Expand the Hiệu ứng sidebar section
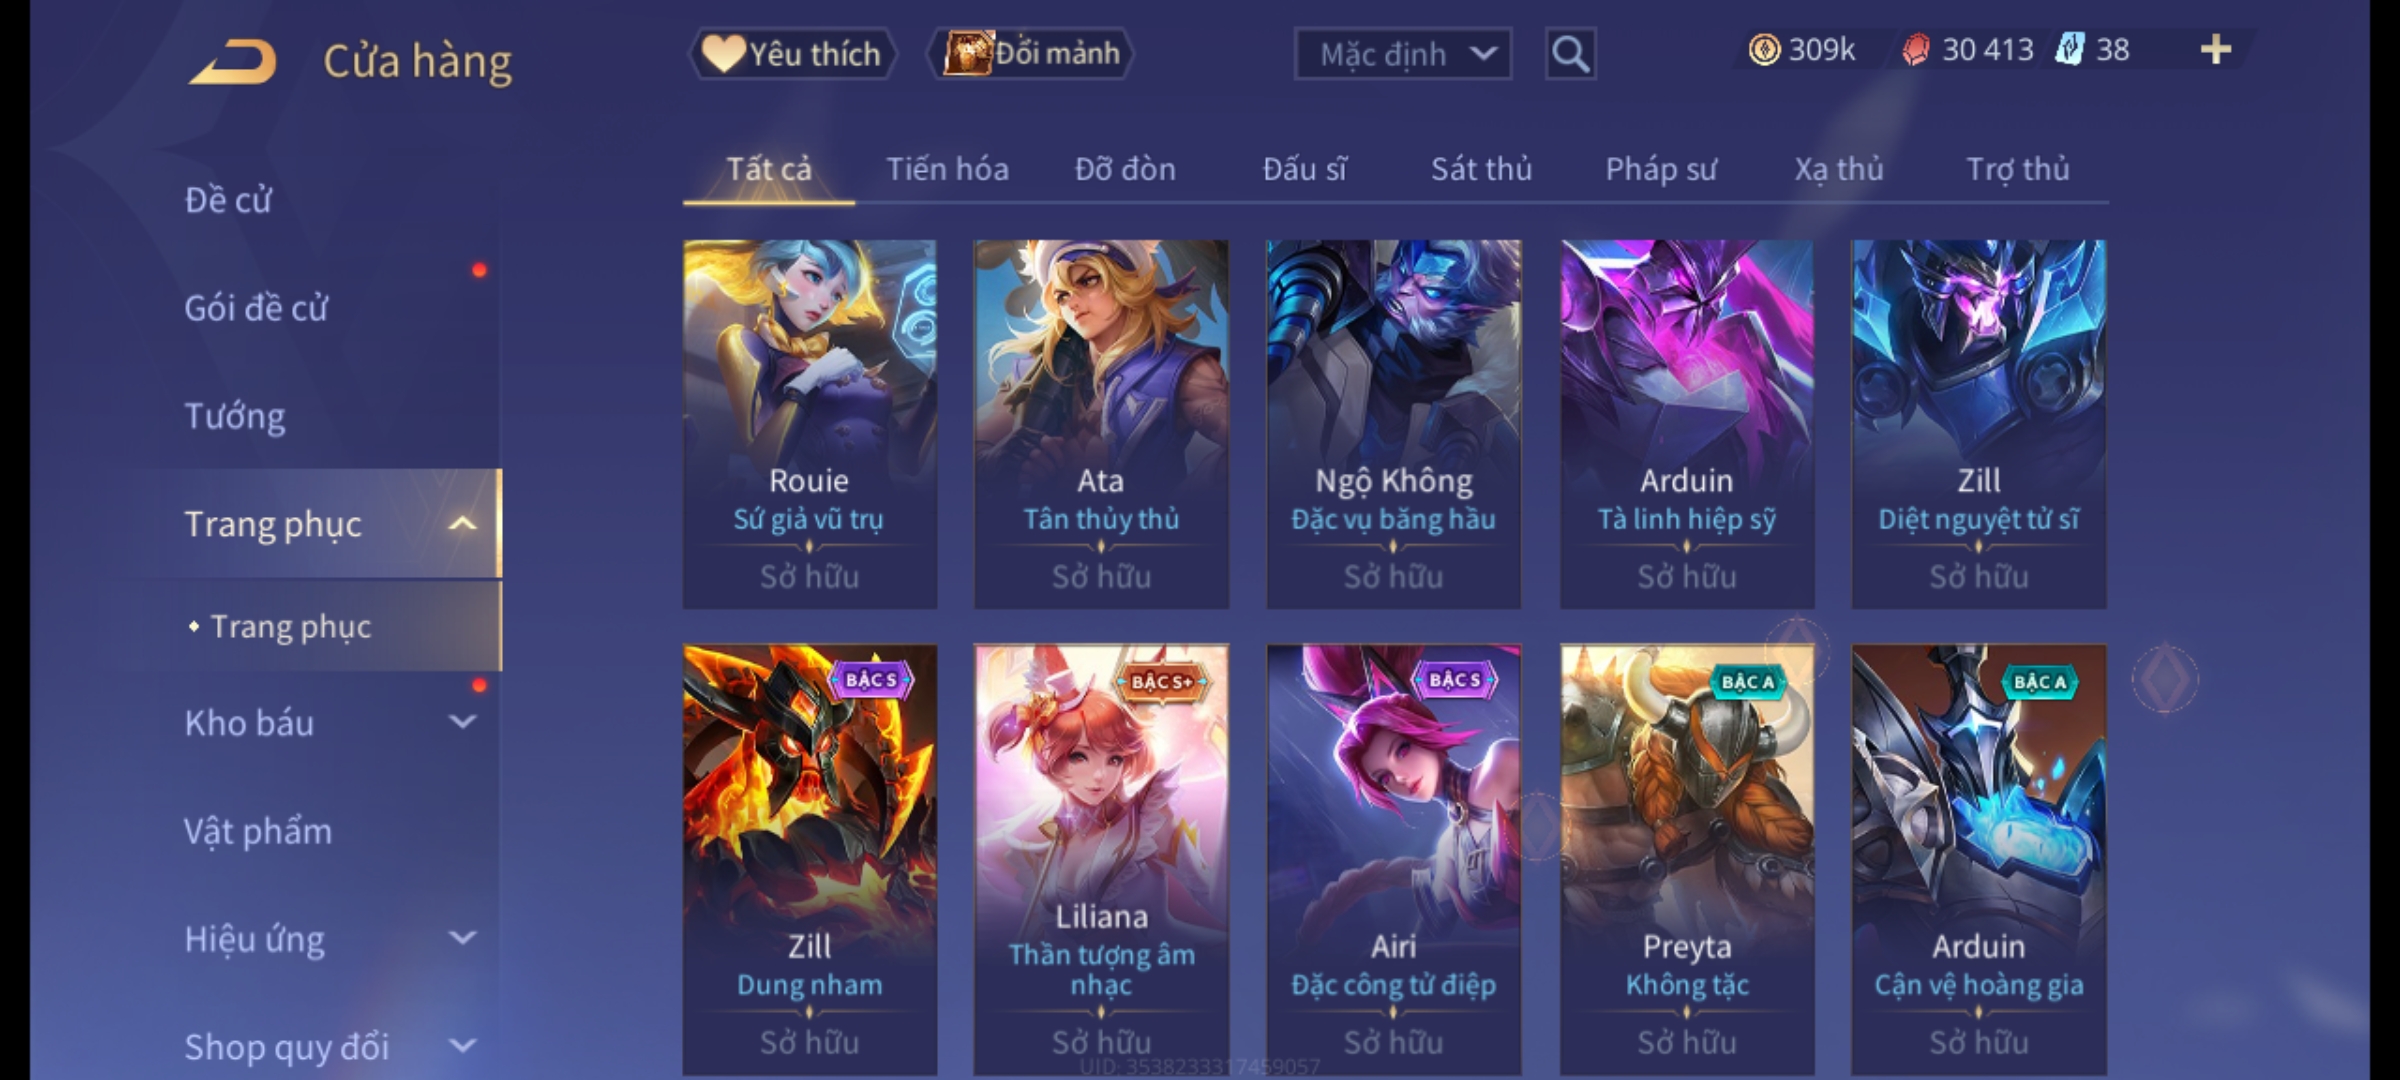 [x=462, y=938]
